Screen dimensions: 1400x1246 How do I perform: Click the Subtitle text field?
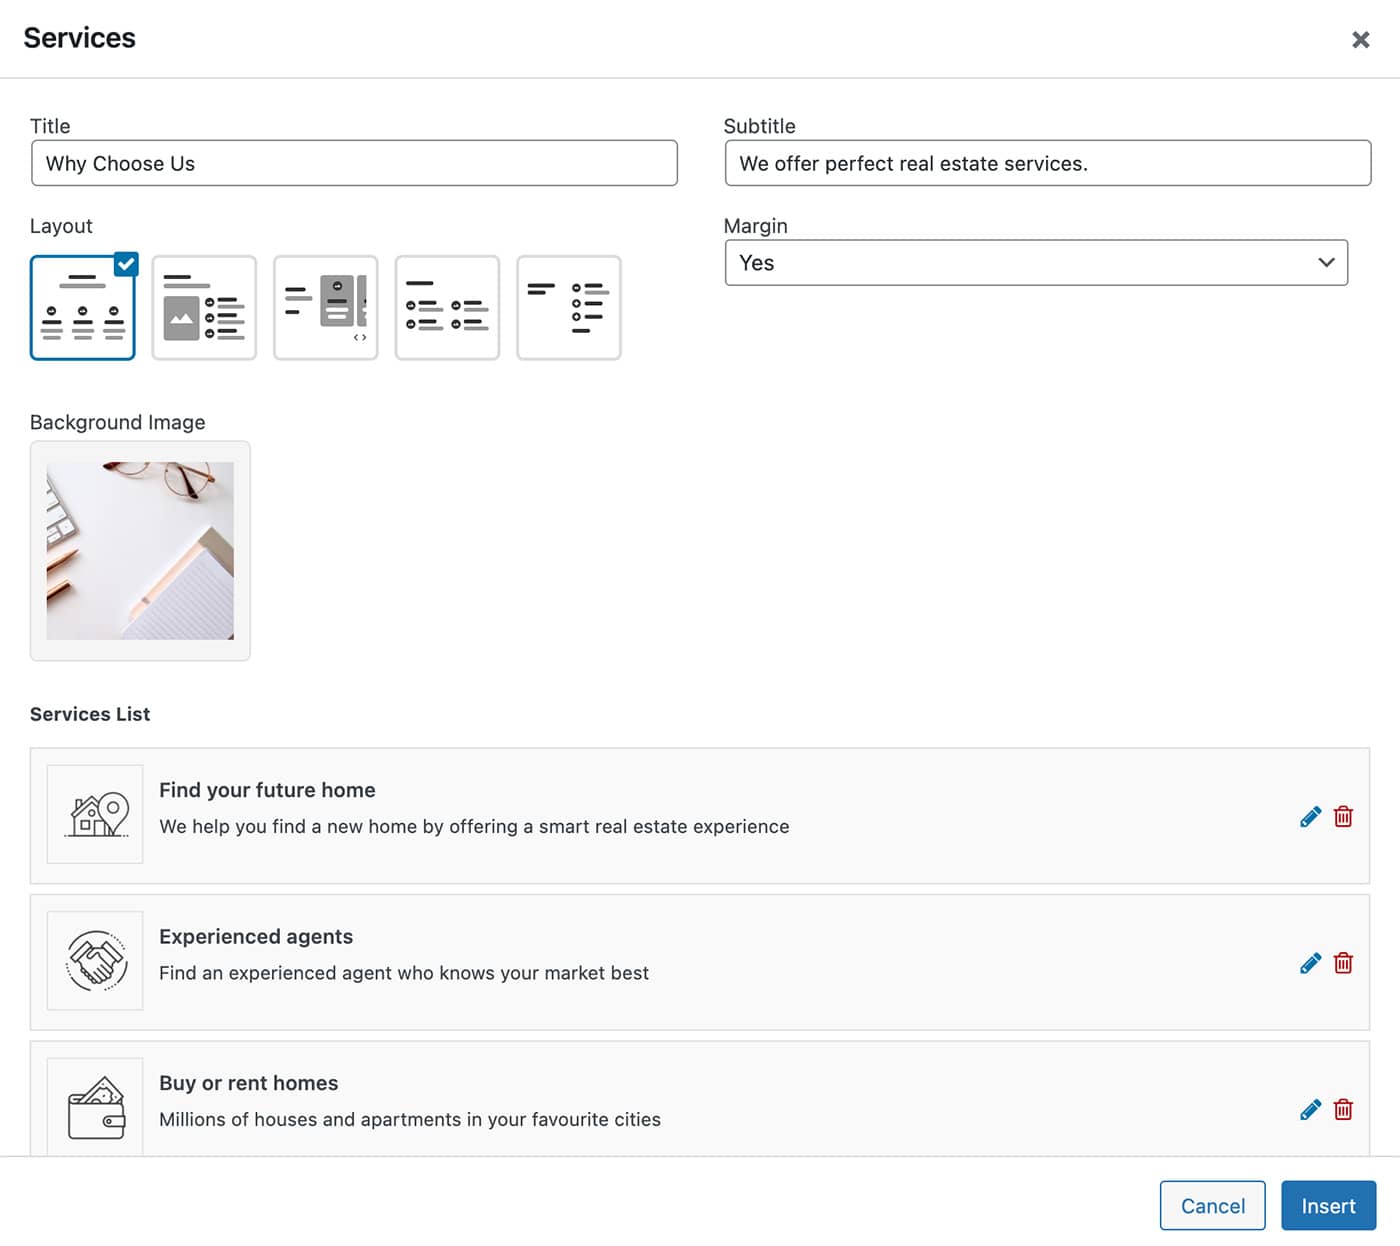pyautogui.click(x=1047, y=163)
